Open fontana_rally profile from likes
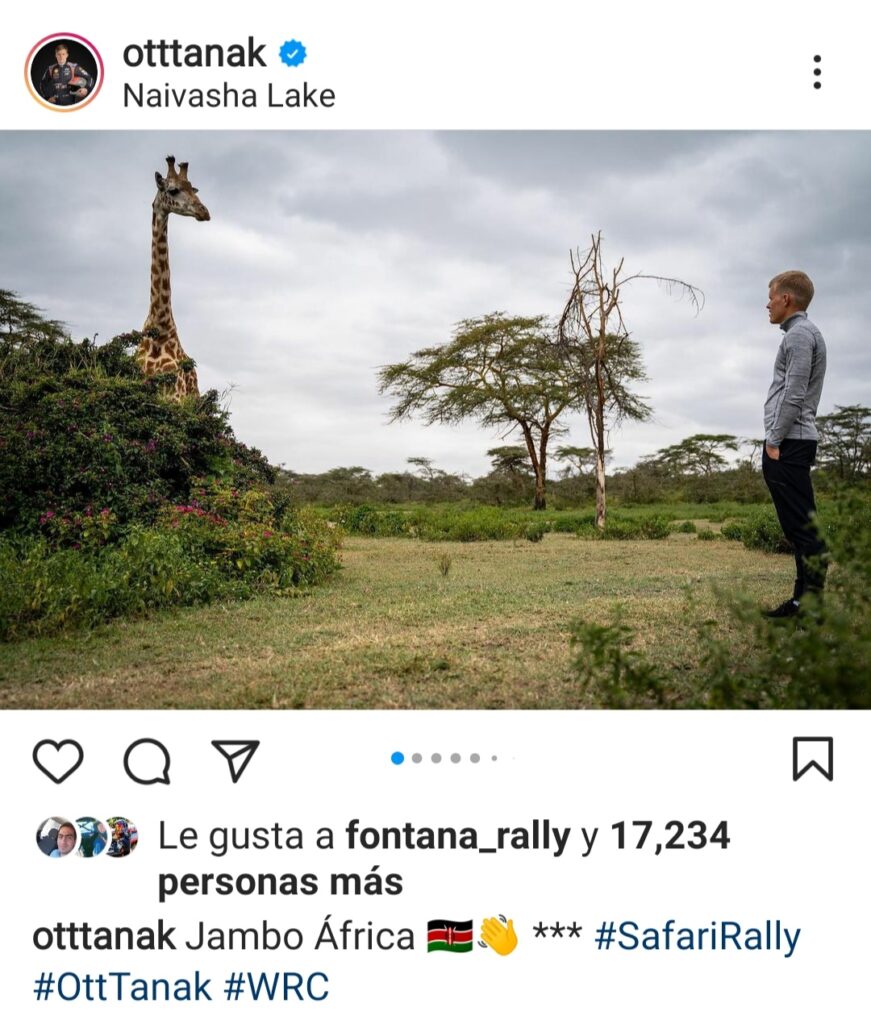This screenshot has width=871, height=1024. (458, 835)
